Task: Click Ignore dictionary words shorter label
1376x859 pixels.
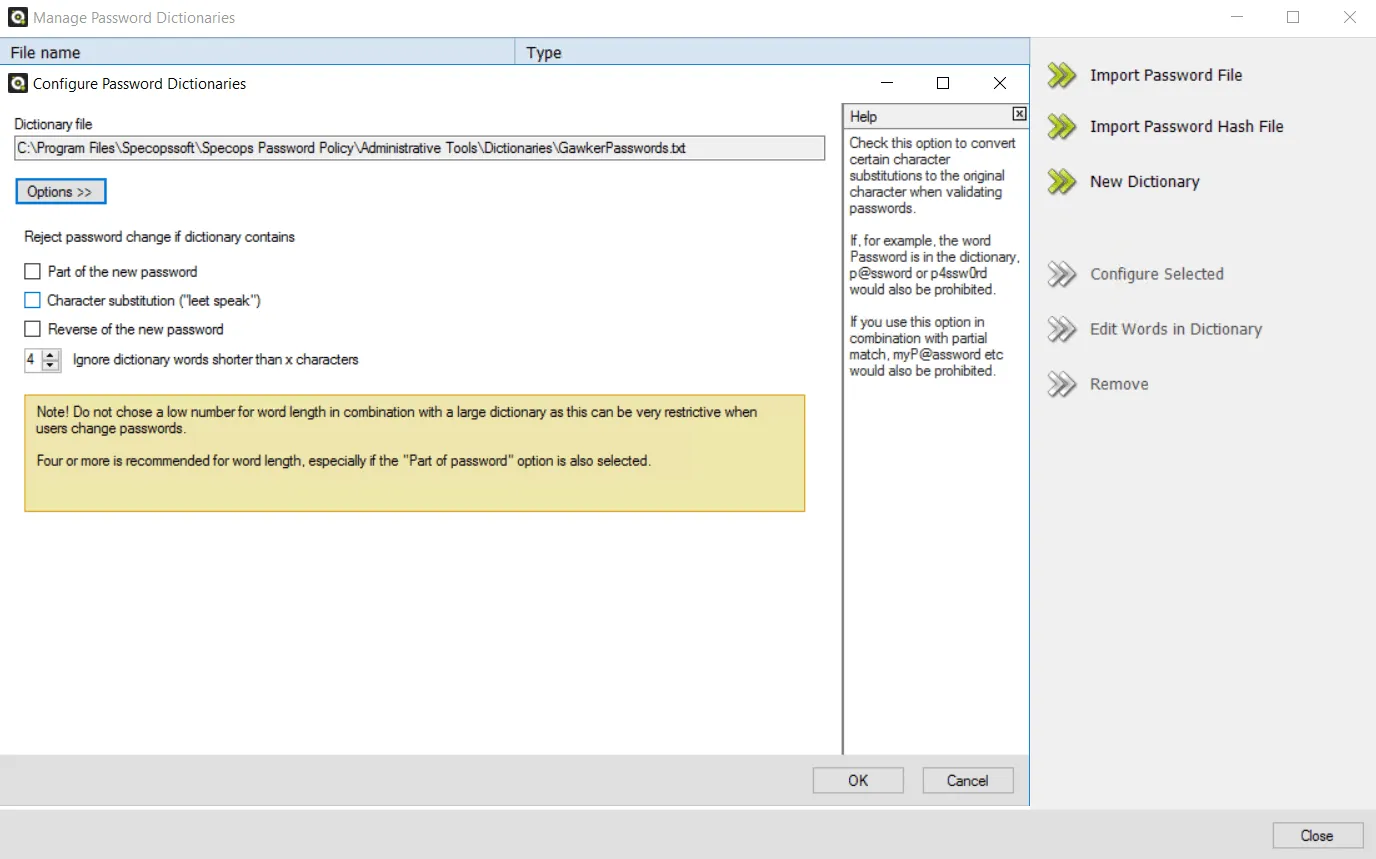Action: tap(216, 359)
